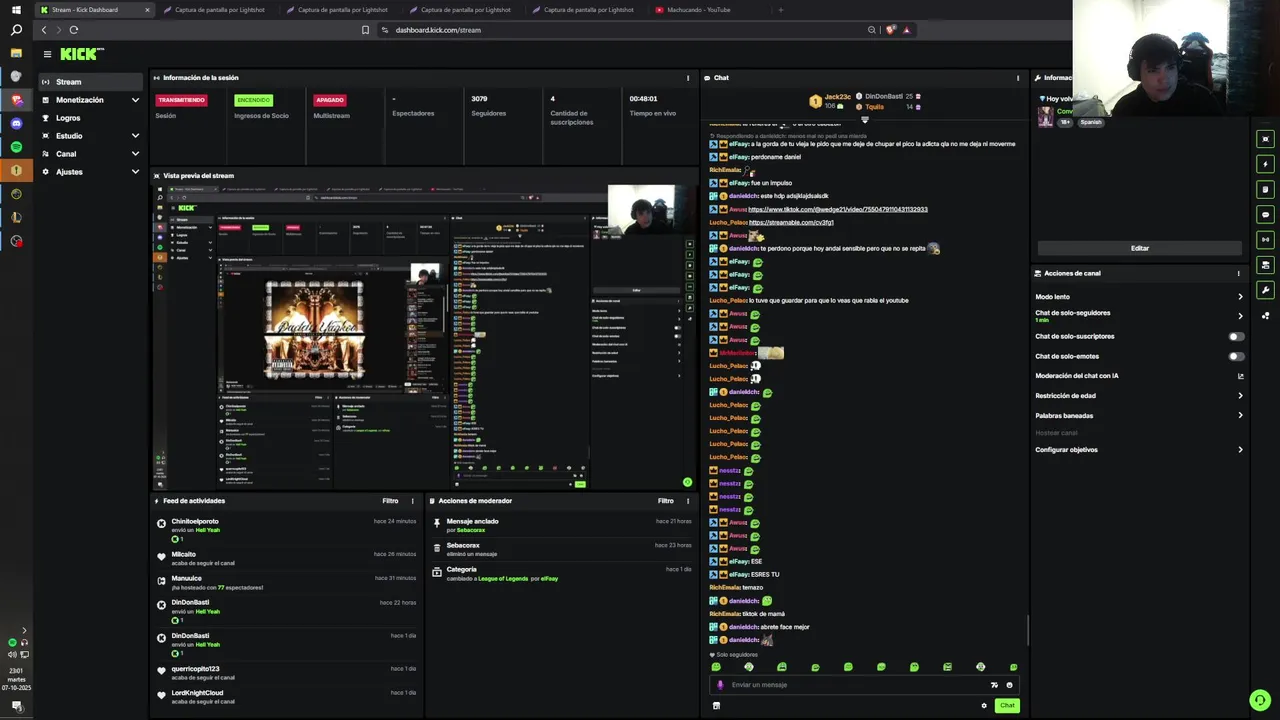Select Stream in the sidebar
1280x720 pixels.
pyautogui.click(x=92, y=82)
